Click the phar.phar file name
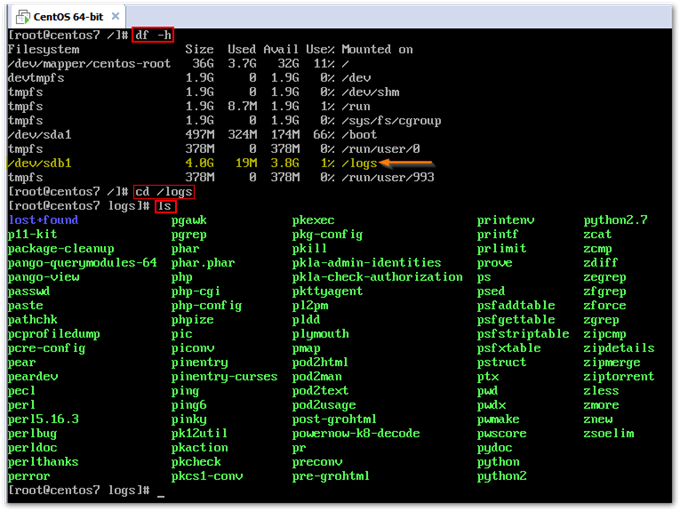The image size is (680, 511). click(203, 263)
